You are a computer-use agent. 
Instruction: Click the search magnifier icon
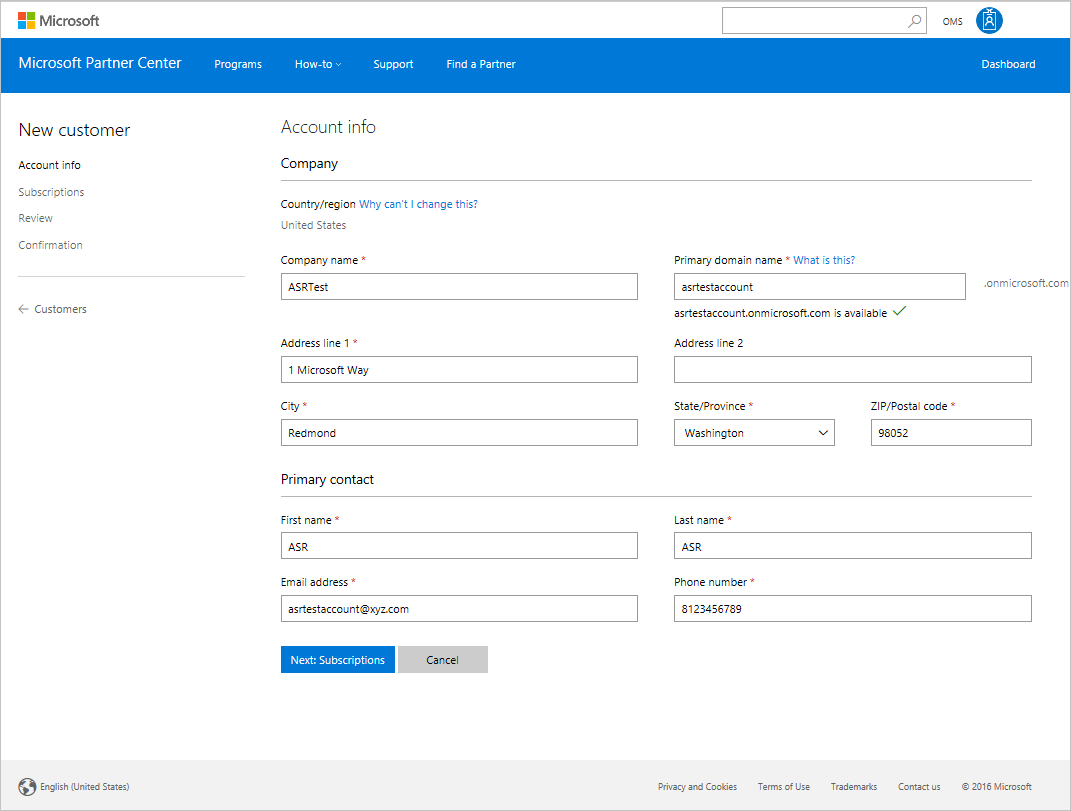click(914, 21)
